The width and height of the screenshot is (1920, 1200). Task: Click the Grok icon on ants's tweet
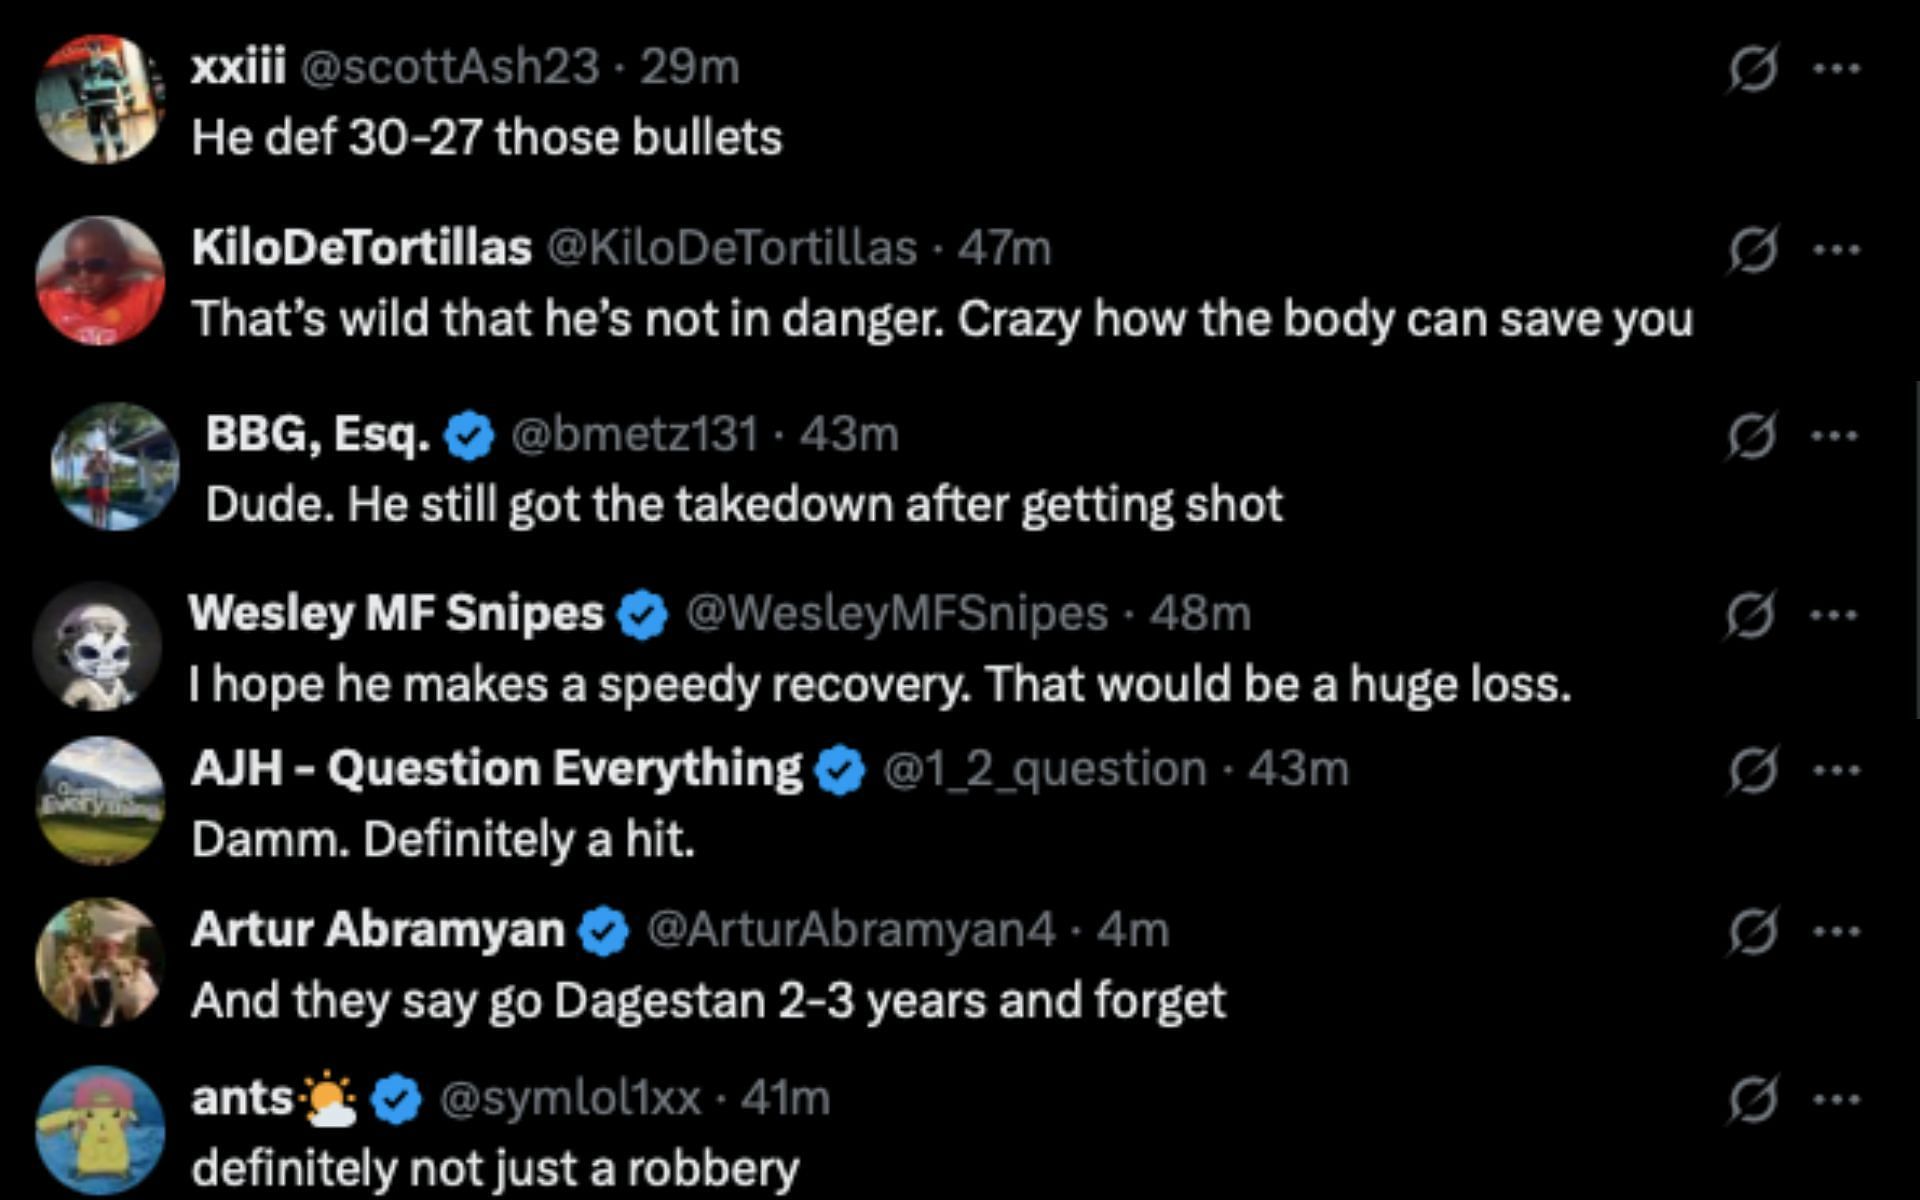(1752, 1099)
